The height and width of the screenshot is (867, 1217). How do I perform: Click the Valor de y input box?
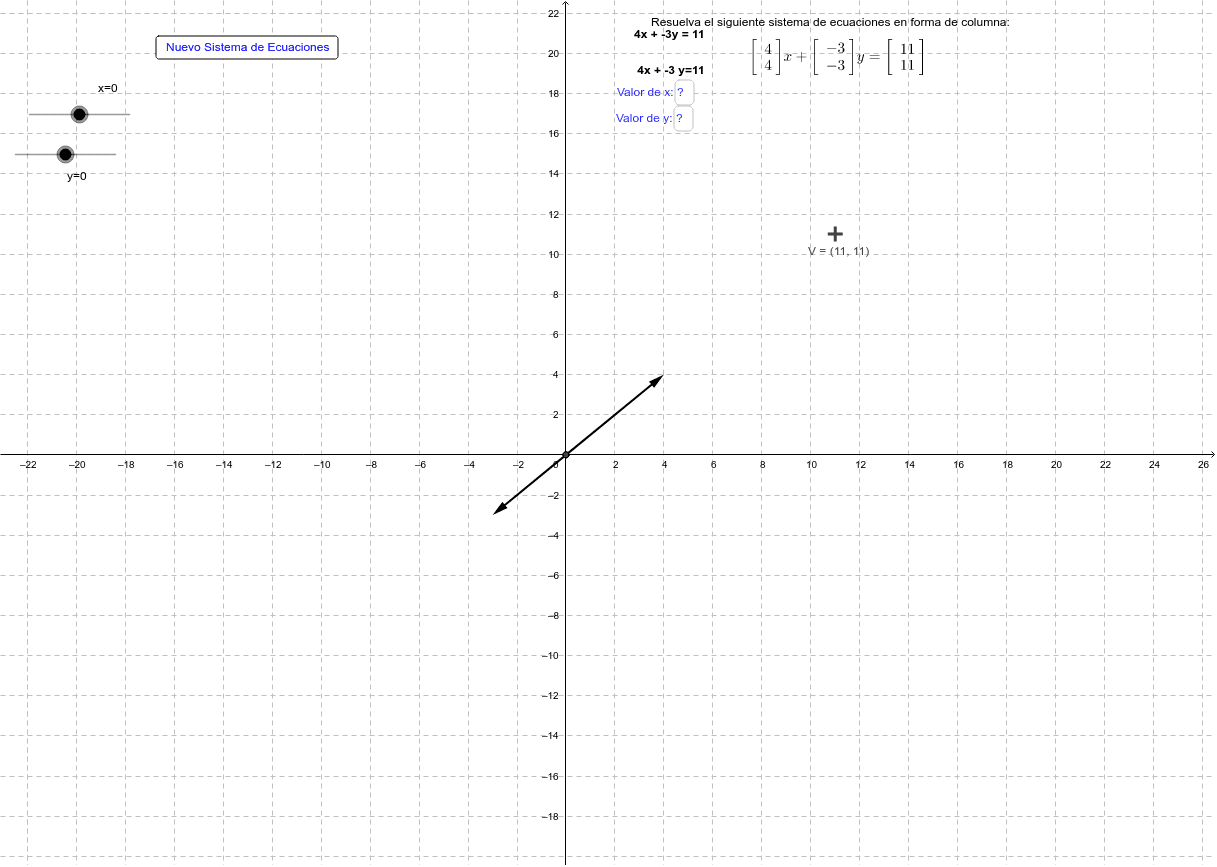click(x=684, y=118)
